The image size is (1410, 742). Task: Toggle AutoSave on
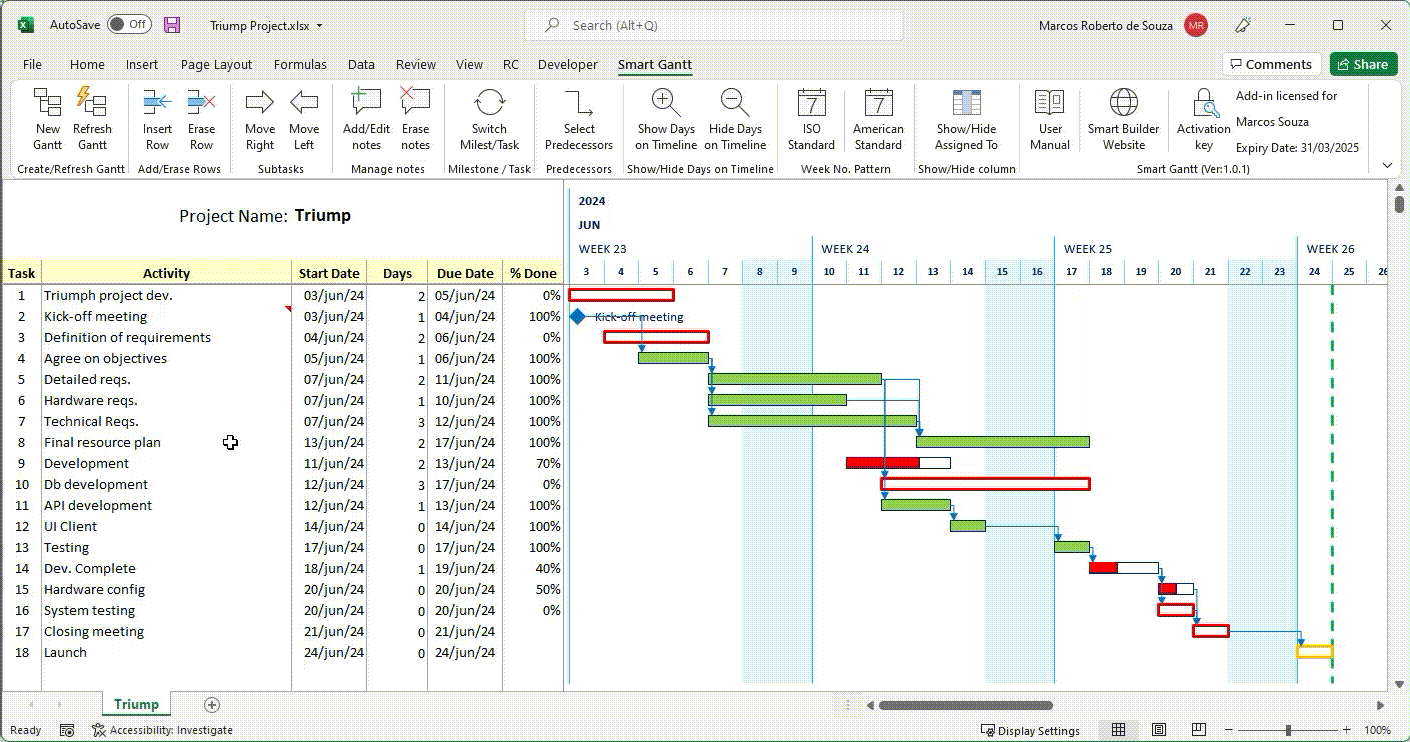(x=129, y=25)
